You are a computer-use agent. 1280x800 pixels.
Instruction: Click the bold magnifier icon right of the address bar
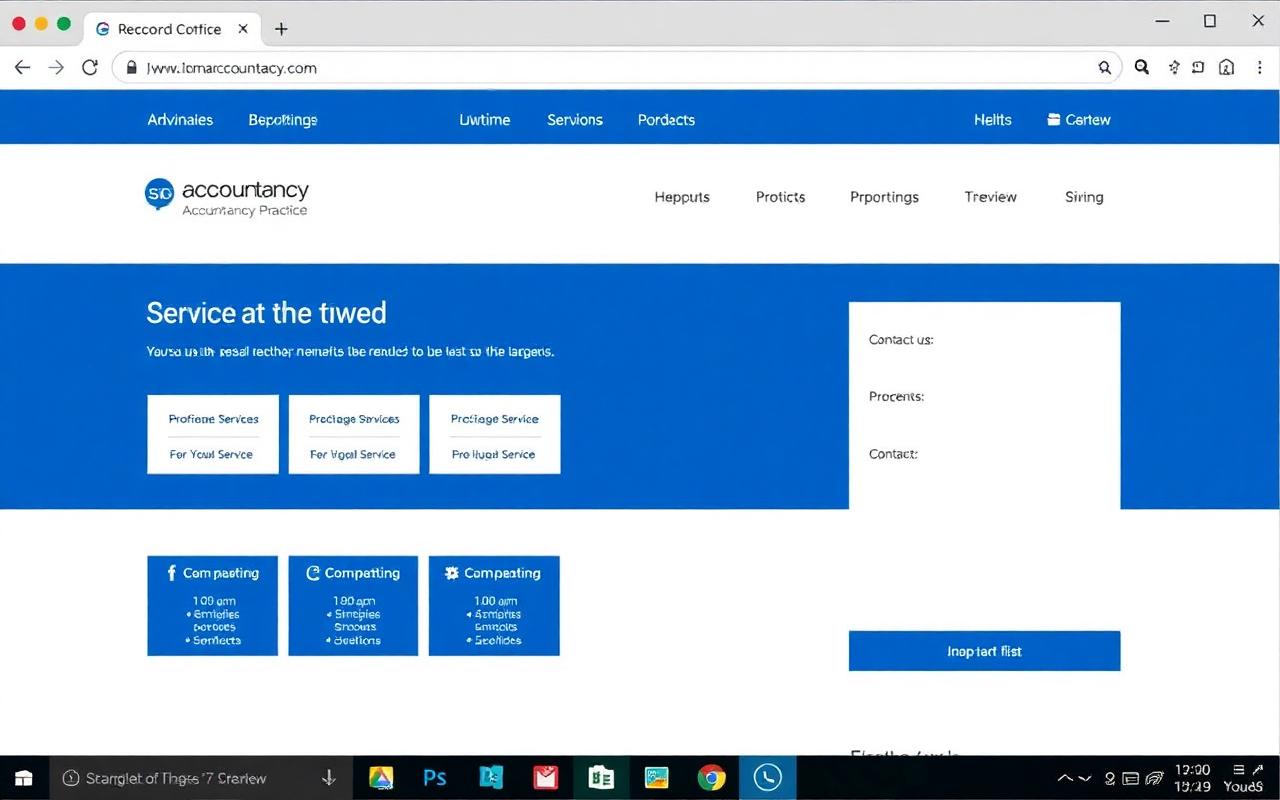point(1142,68)
